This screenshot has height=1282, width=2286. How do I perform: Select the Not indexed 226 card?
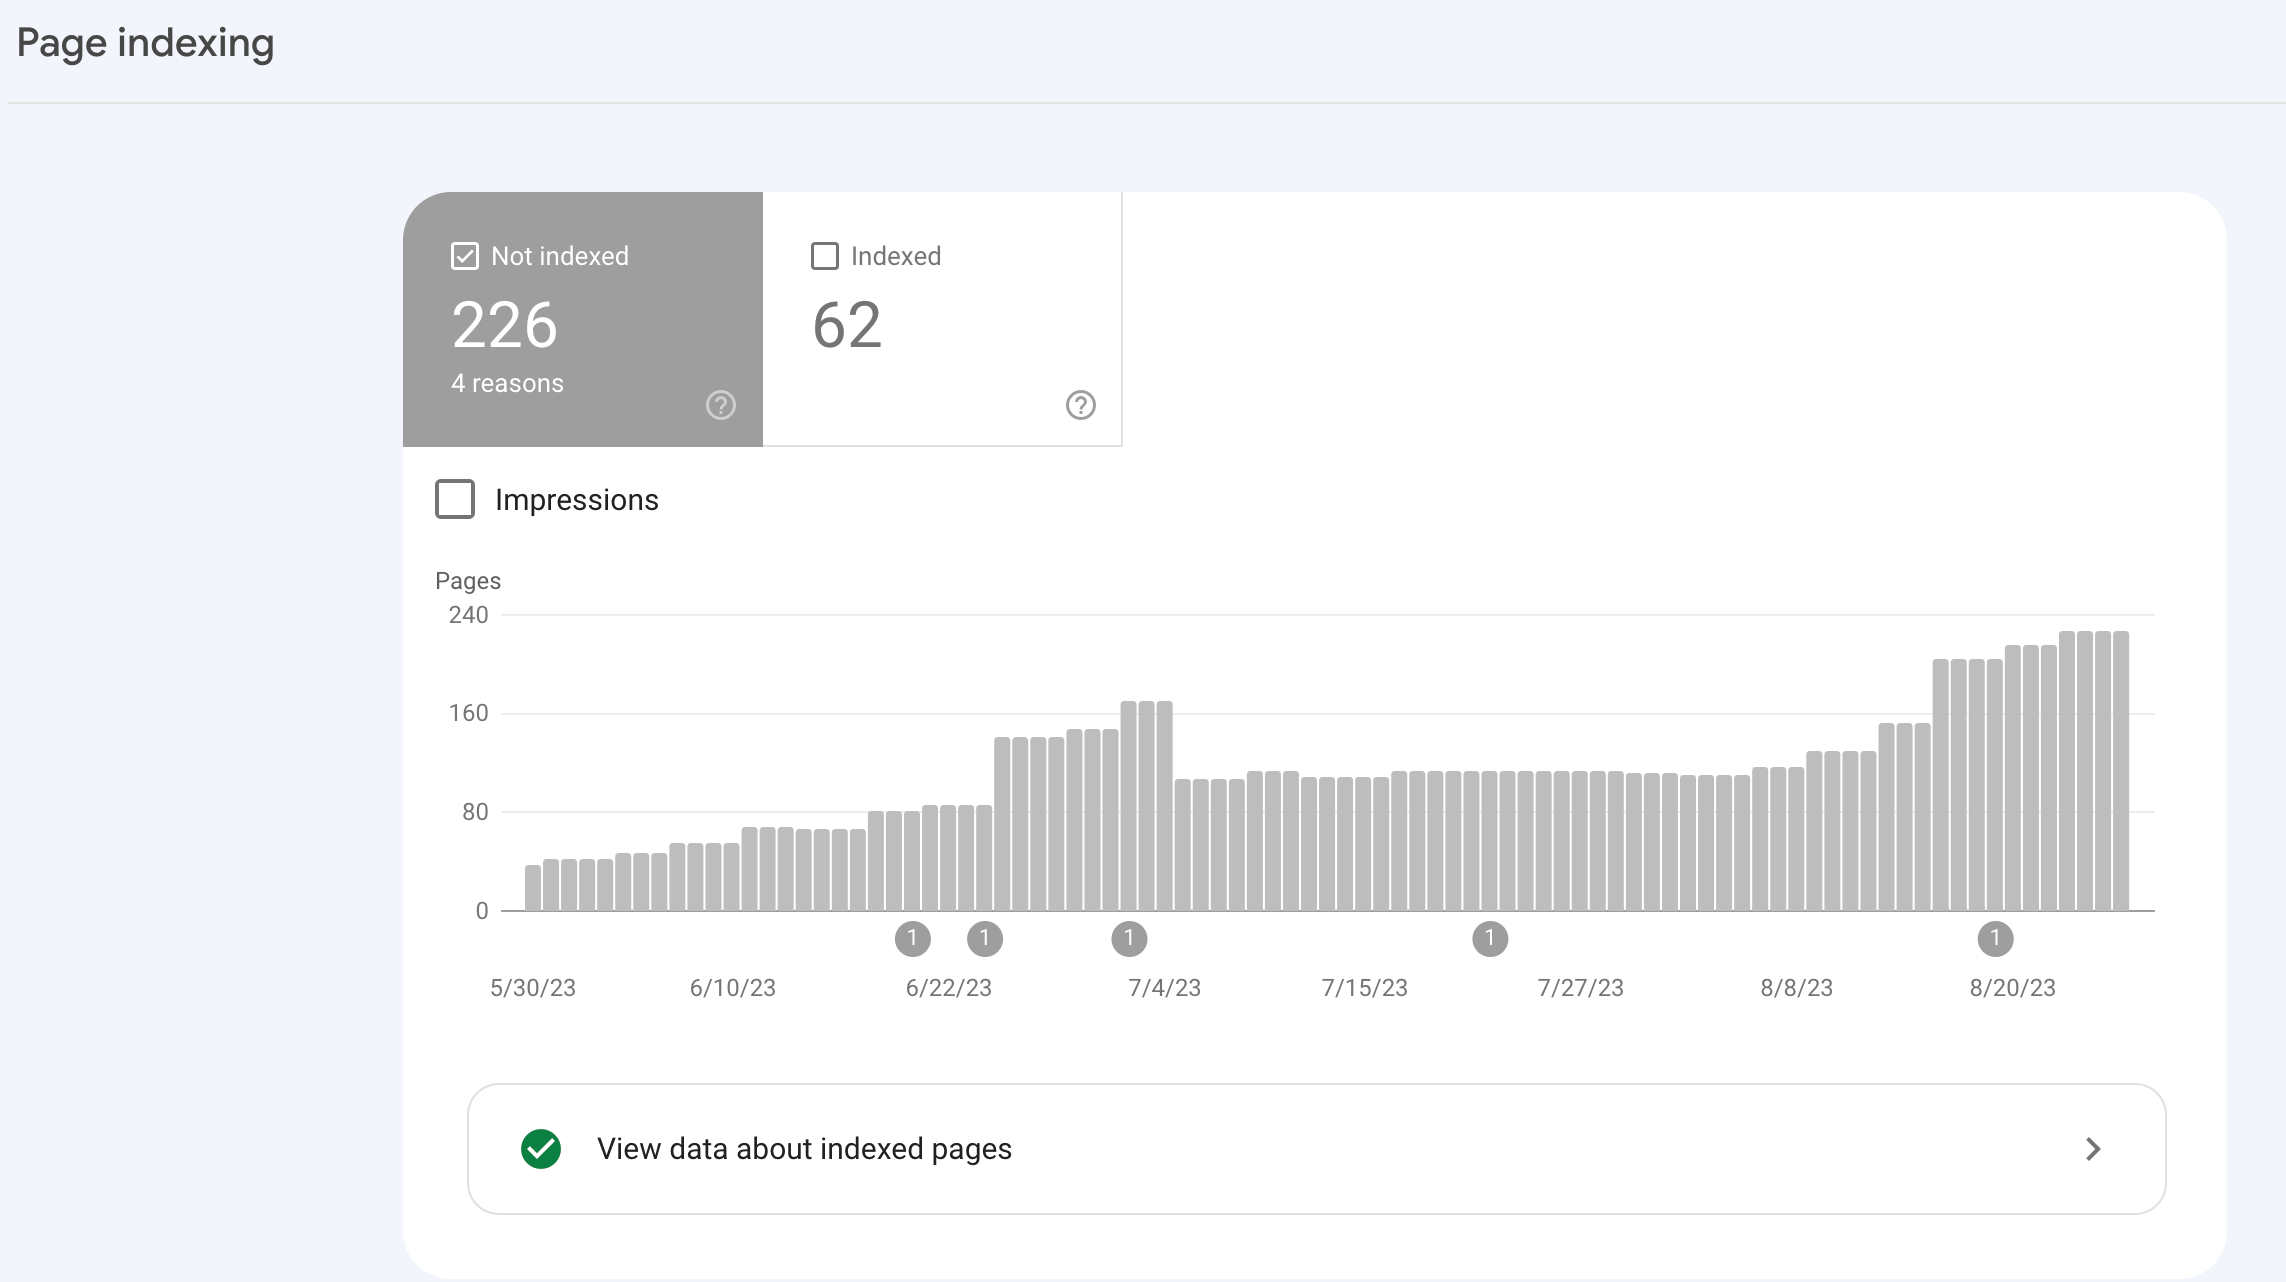(x=583, y=319)
